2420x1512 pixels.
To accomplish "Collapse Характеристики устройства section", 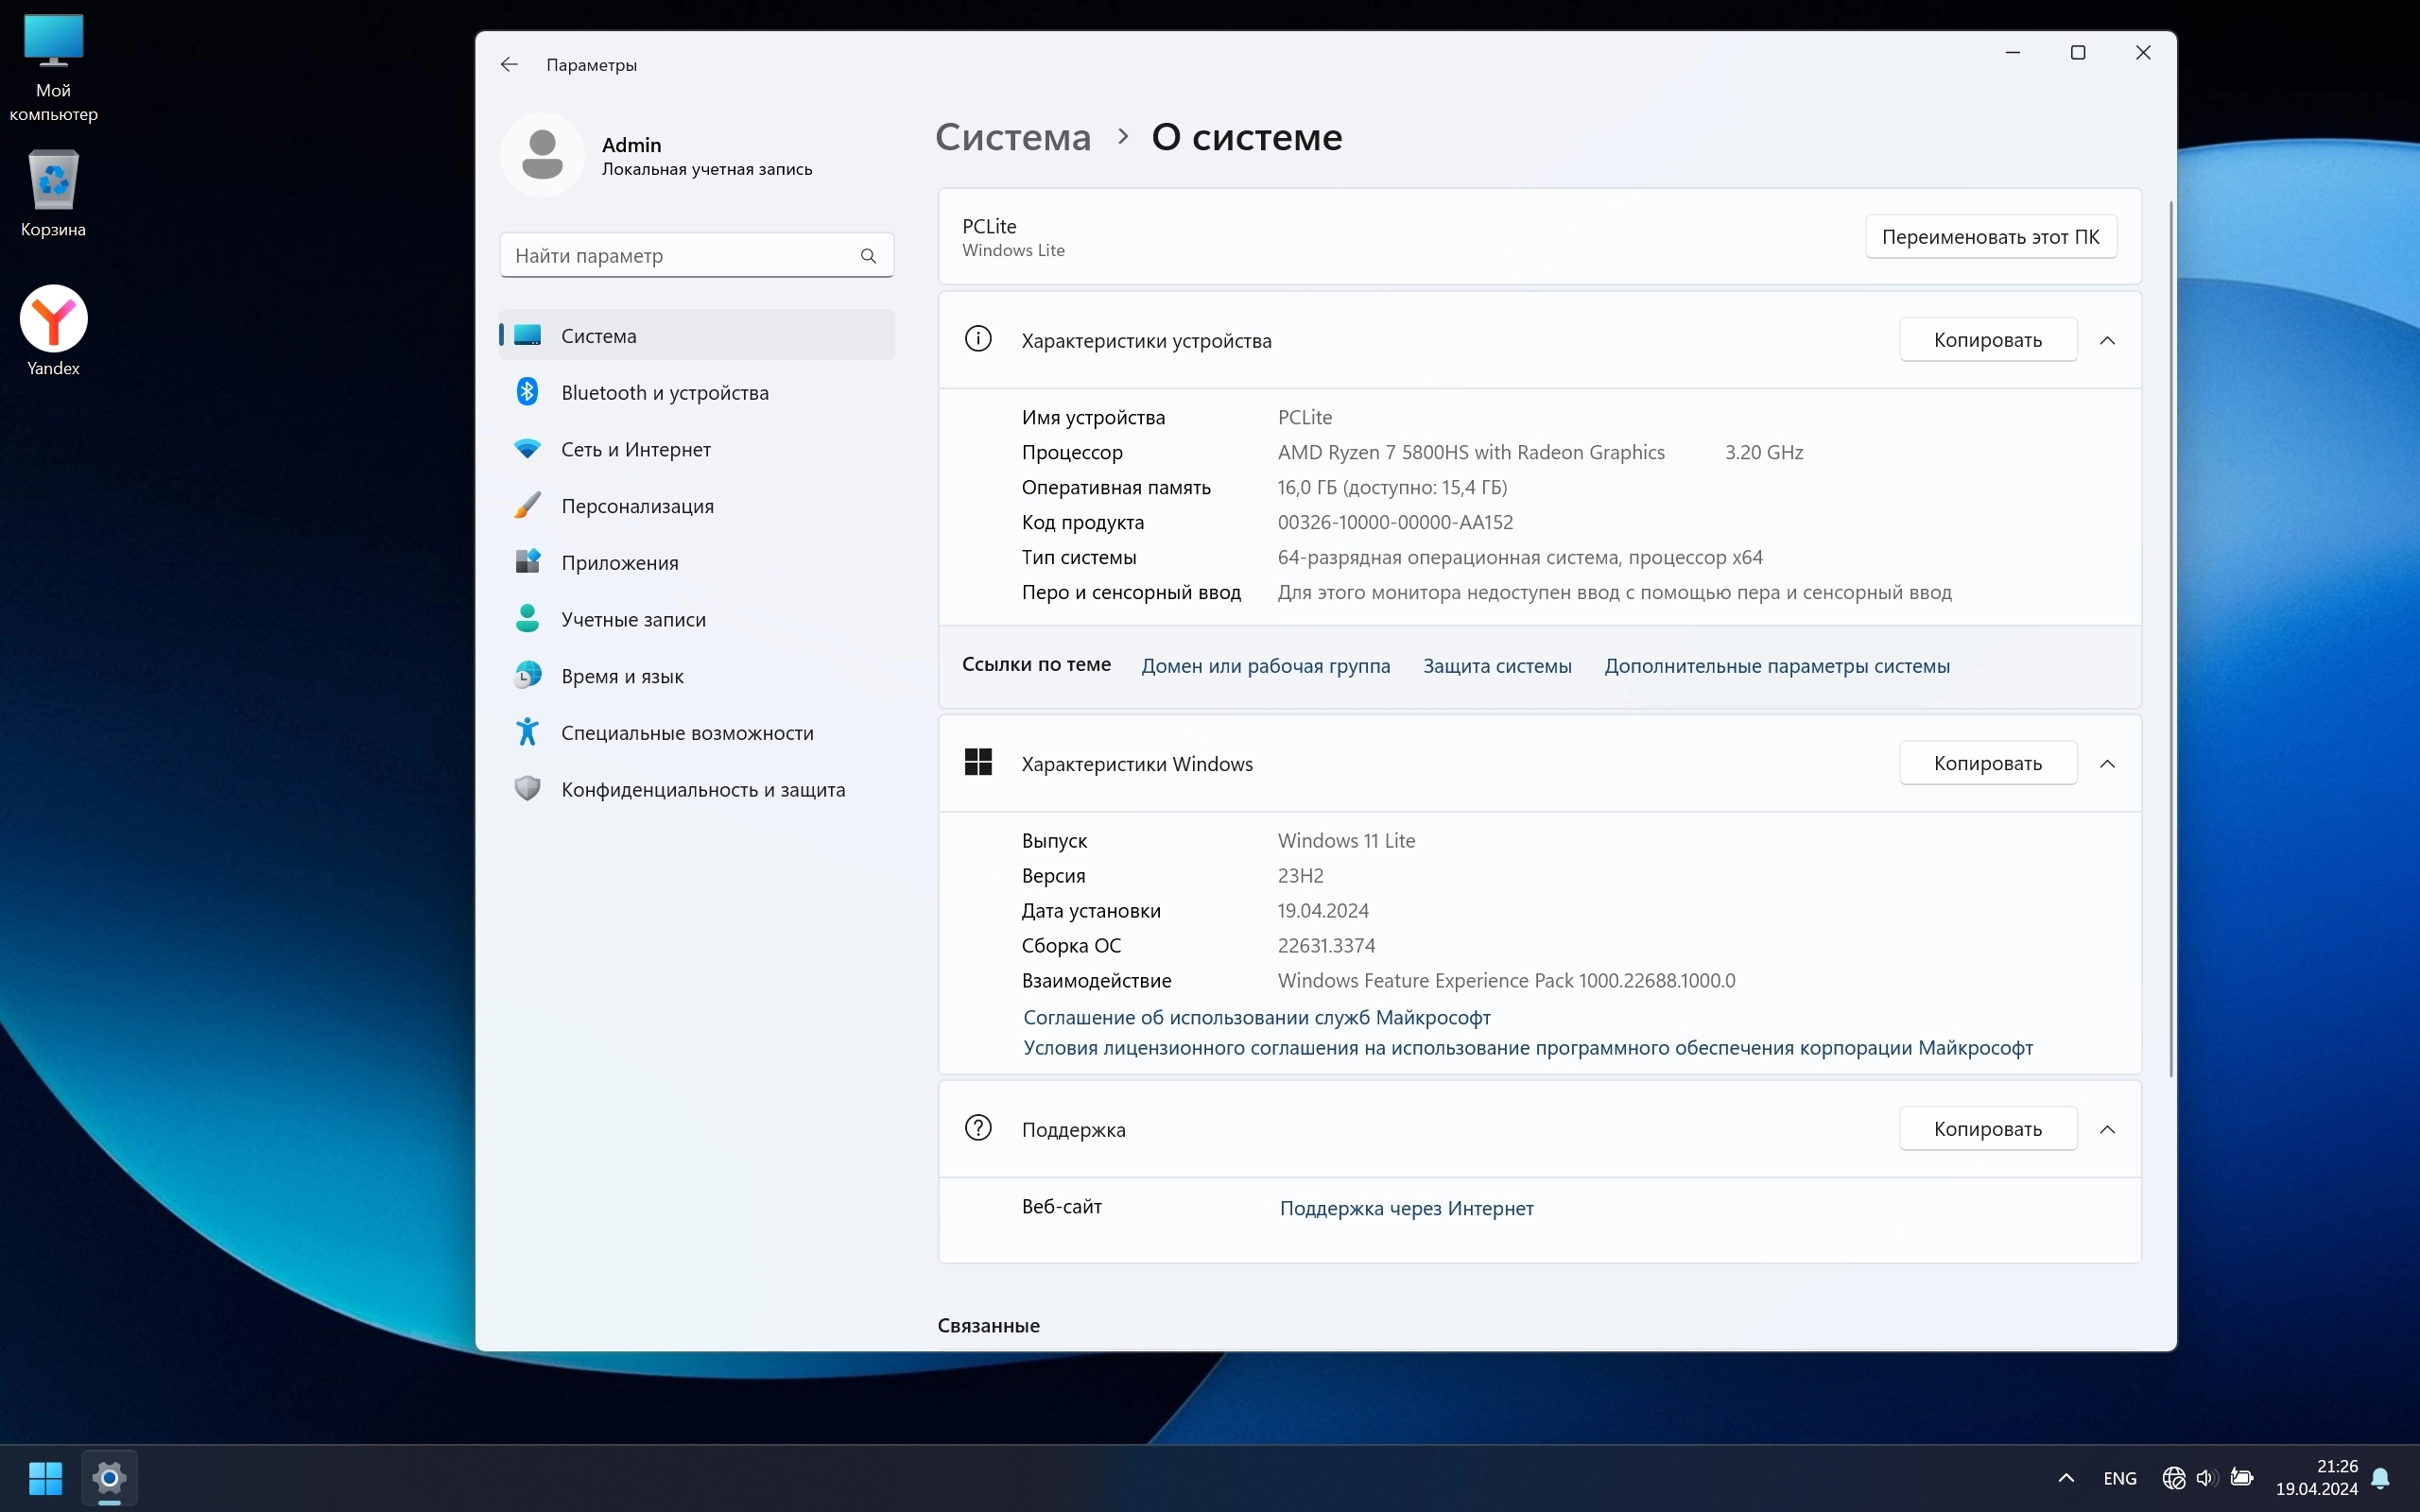I will pyautogui.click(x=2107, y=341).
